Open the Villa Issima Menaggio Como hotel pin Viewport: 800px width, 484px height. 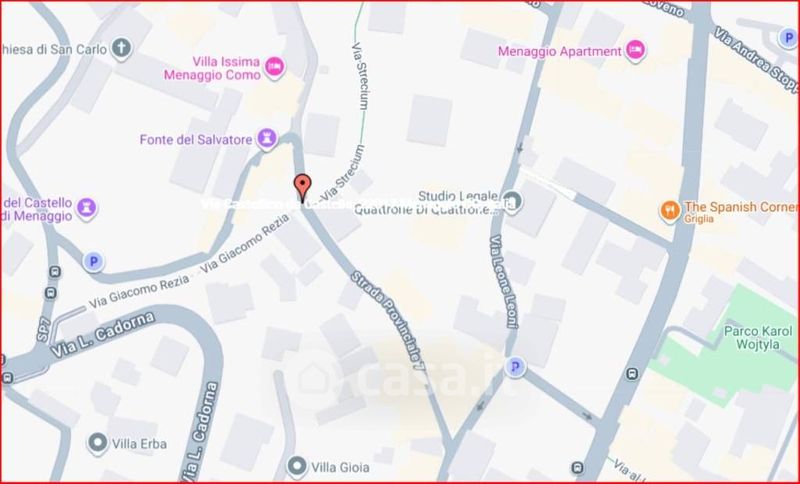[x=274, y=67]
